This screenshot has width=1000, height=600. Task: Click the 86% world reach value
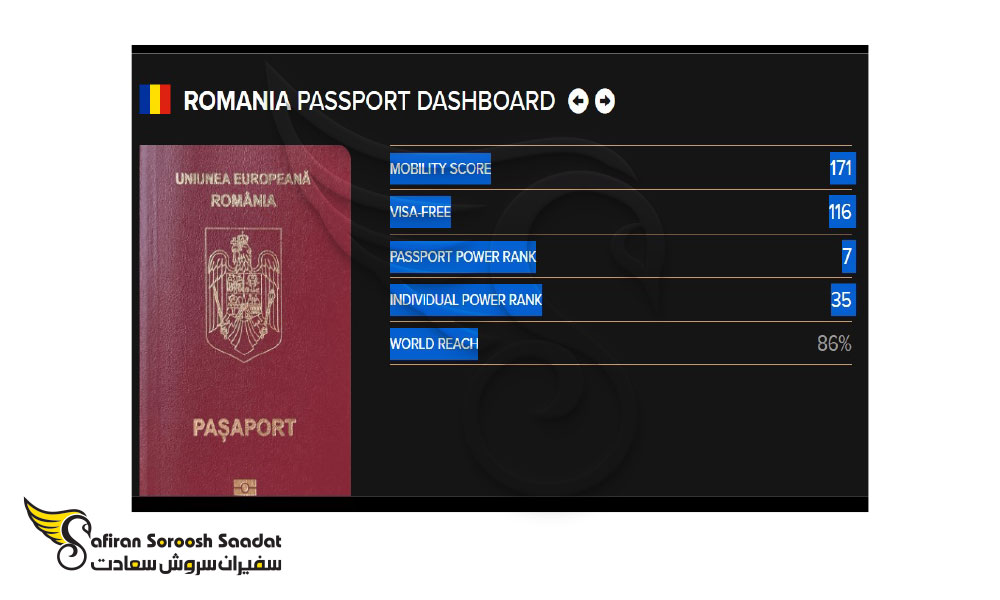834,344
